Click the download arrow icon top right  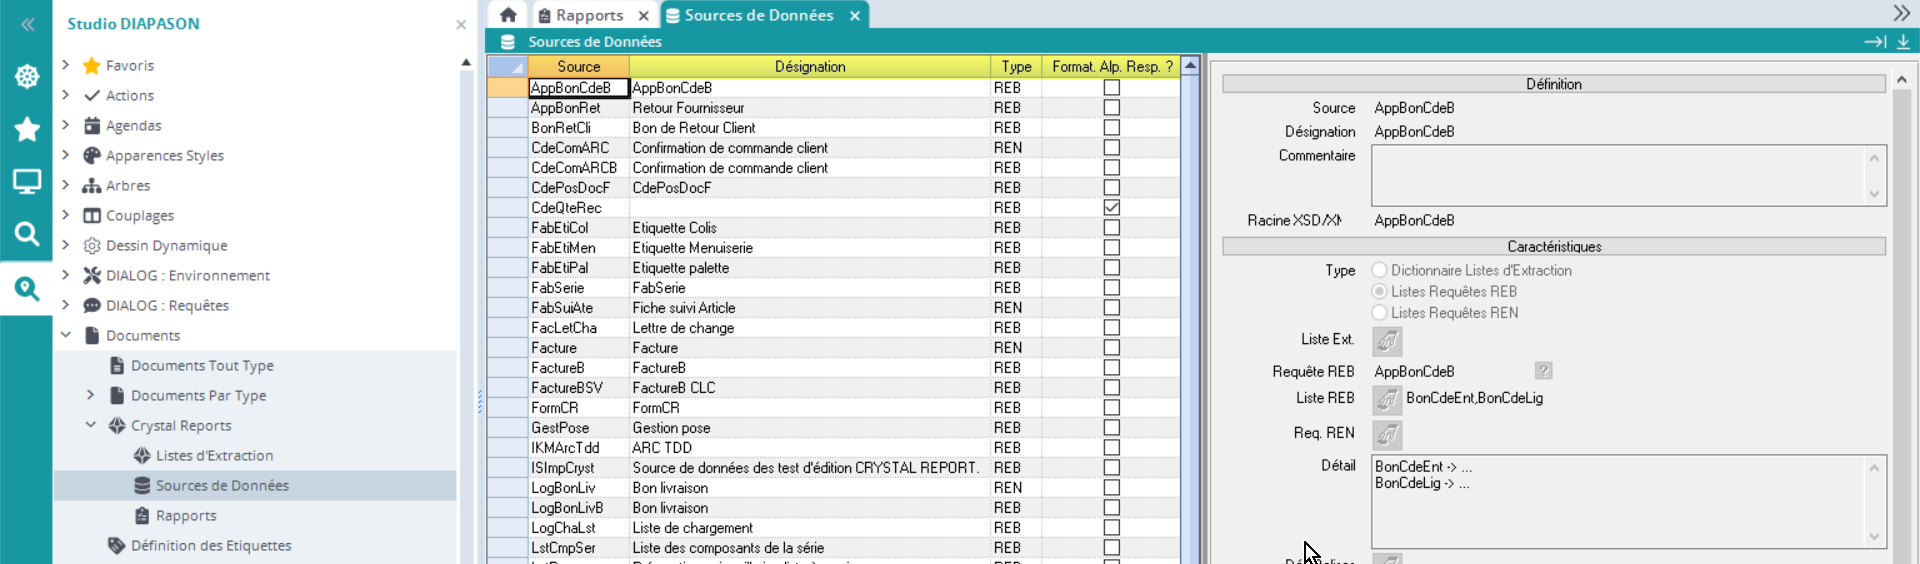[1903, 42]
